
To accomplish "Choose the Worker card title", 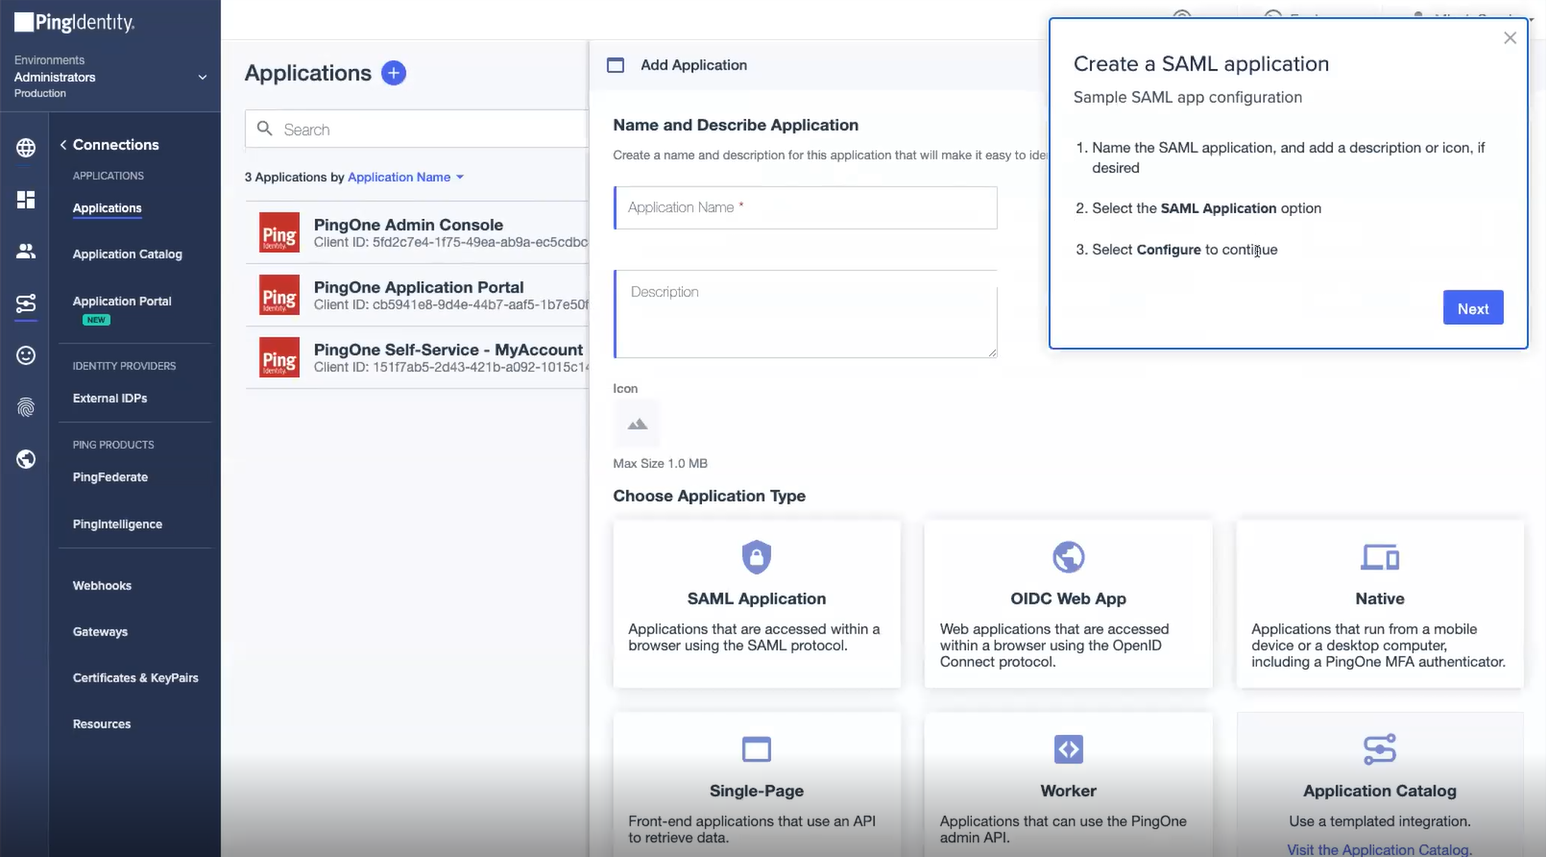I will click(1068, 790).
